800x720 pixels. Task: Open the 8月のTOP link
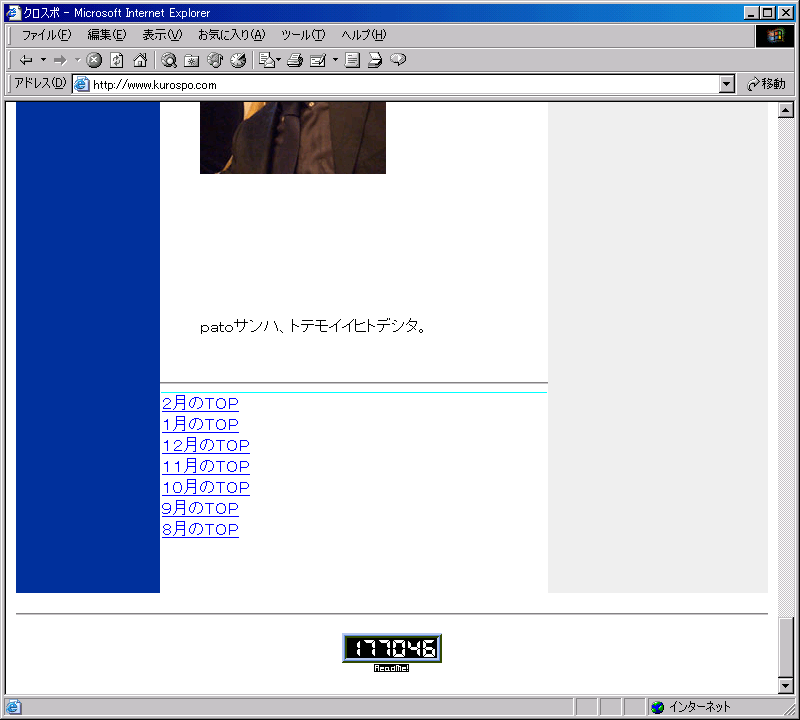(x=200, y=529)
